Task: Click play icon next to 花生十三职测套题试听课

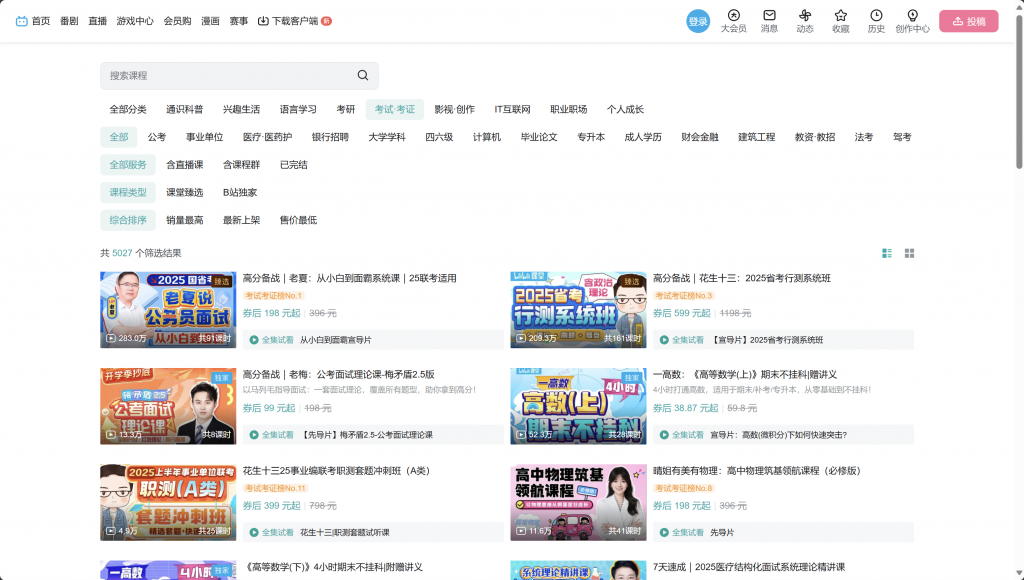Action: click(x=254, y=532)
